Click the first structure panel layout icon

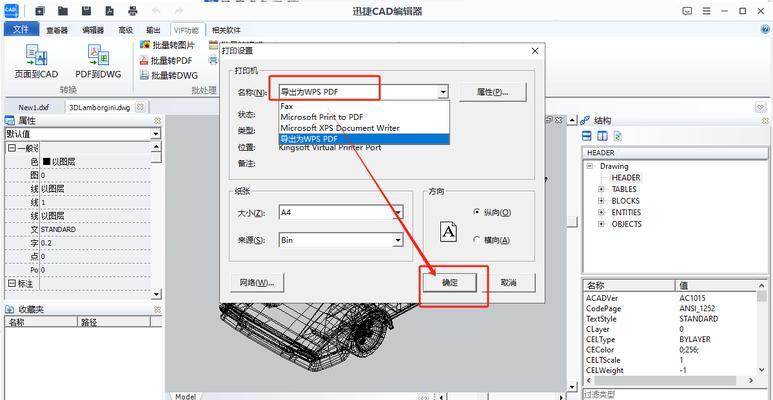point(587,136)
